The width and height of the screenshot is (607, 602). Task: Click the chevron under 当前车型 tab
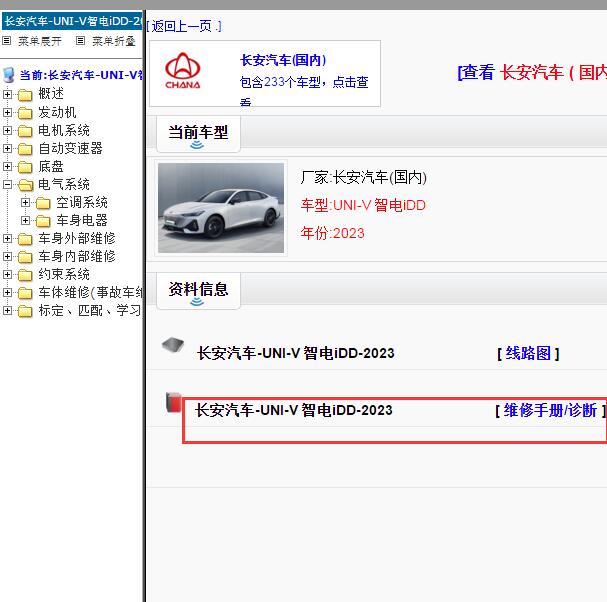tap(197, 145)
